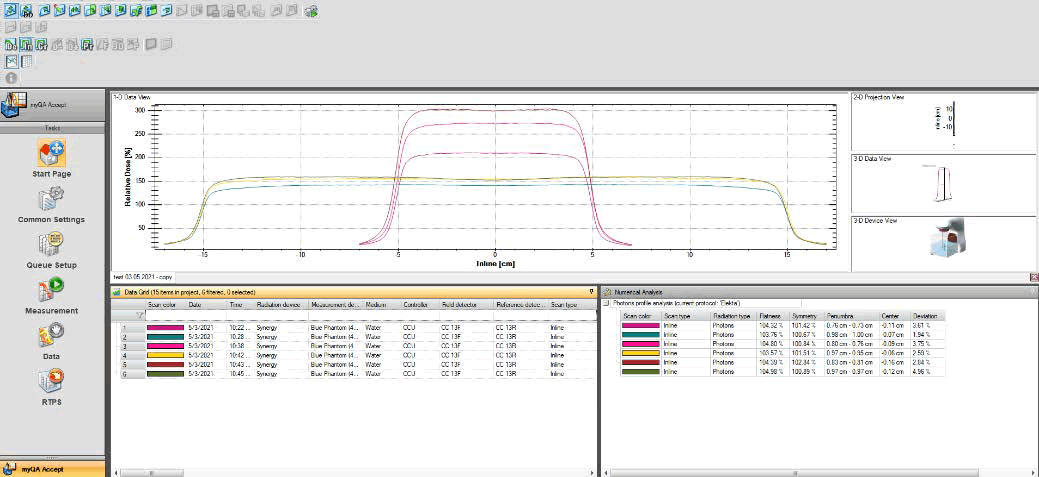Open the Data Grid panel pin dropdown
Screen dimensions: 1039x477
(592, 291)
